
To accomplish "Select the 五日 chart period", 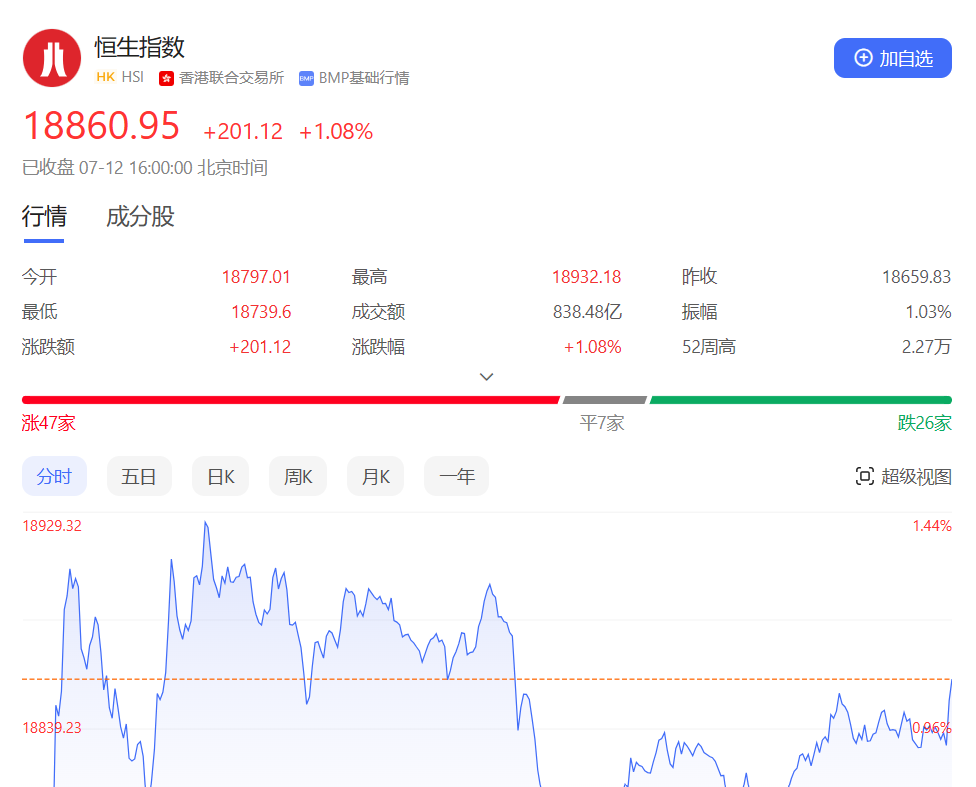I will coord(139,476).
